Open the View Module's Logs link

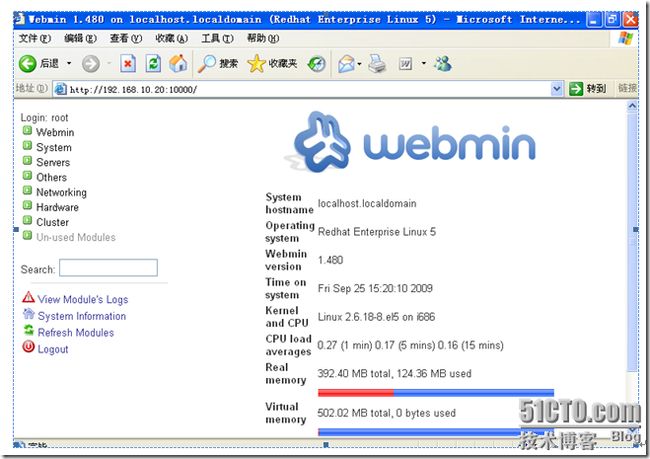[x=83, y=299]
